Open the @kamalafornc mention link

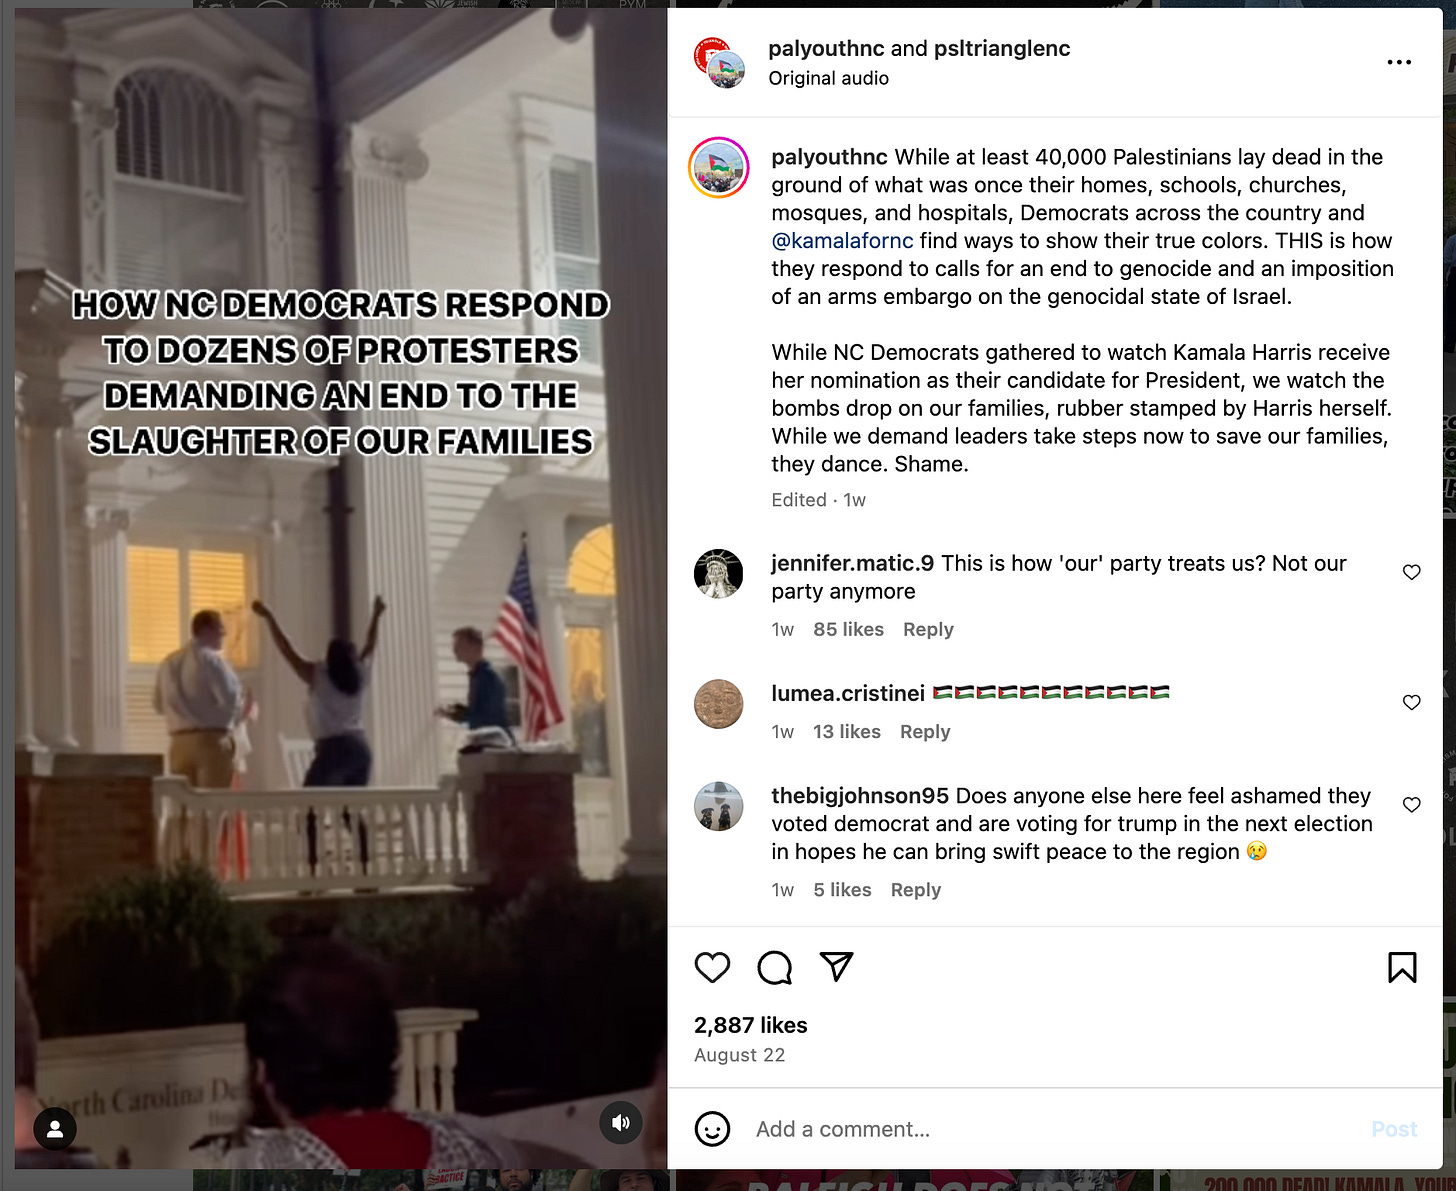[842, 241]
